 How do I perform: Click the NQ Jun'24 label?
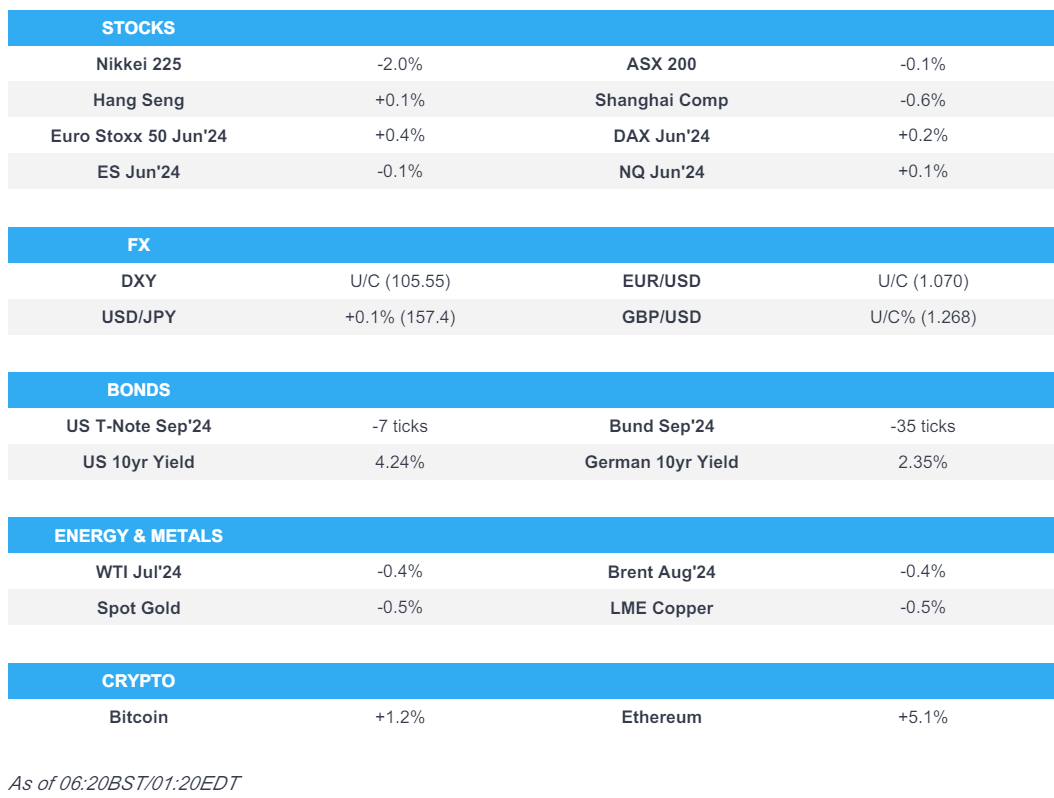tap(661, 172)
